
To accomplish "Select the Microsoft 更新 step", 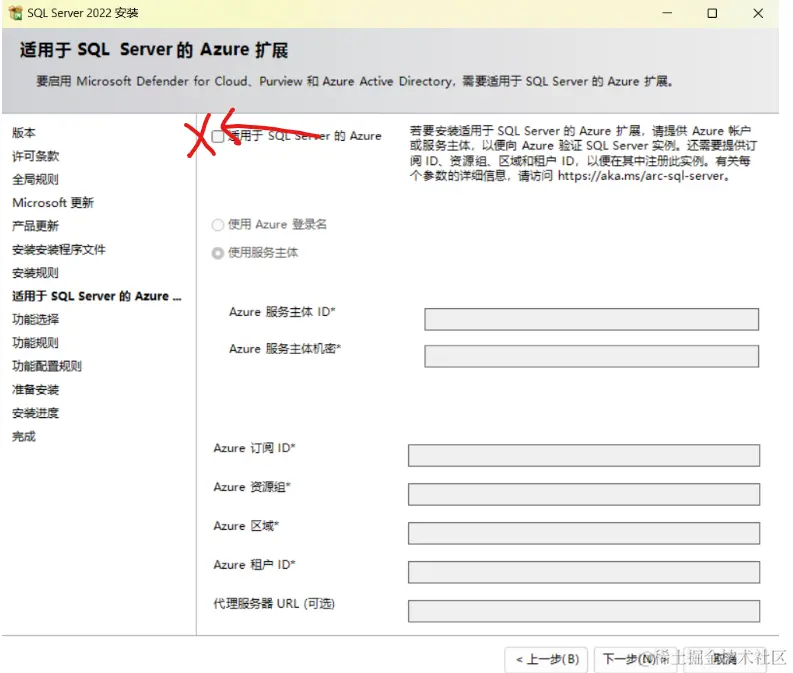I will (x=53, y=203).
